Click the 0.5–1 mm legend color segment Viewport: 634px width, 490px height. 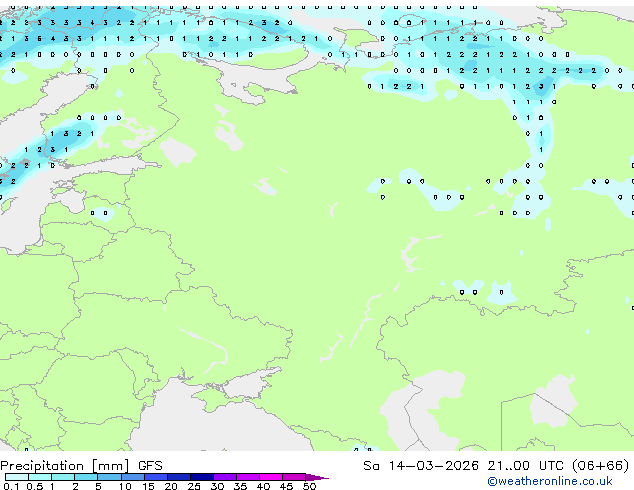40,477
